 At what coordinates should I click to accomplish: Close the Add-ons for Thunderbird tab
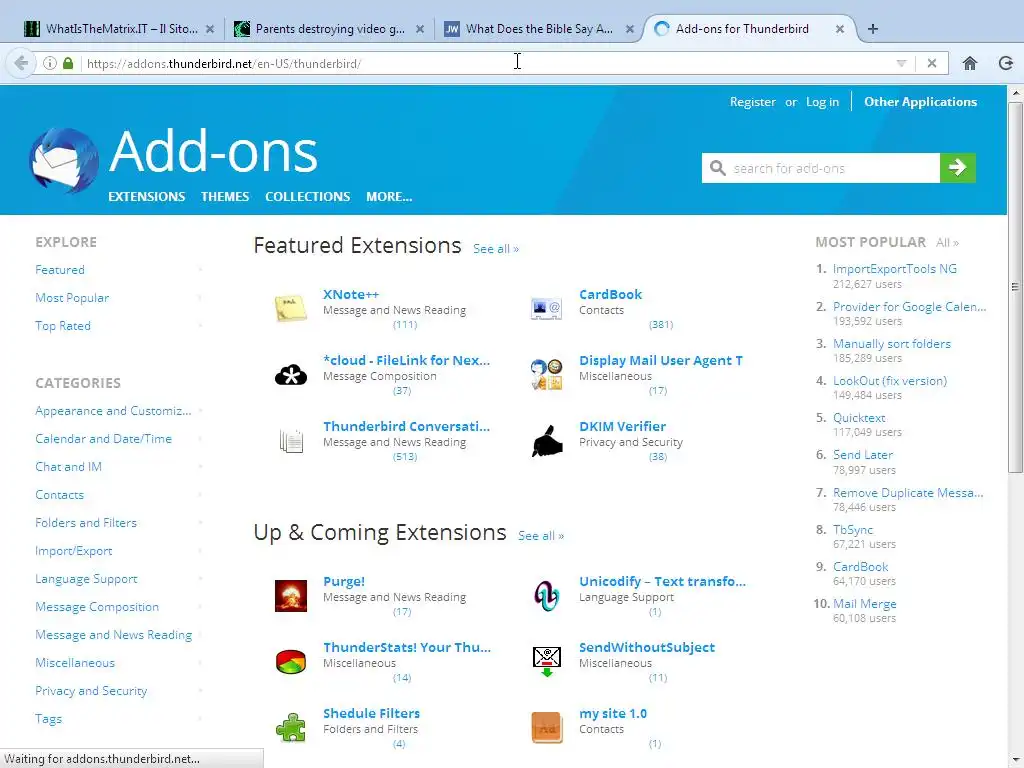tap(840, 29)
